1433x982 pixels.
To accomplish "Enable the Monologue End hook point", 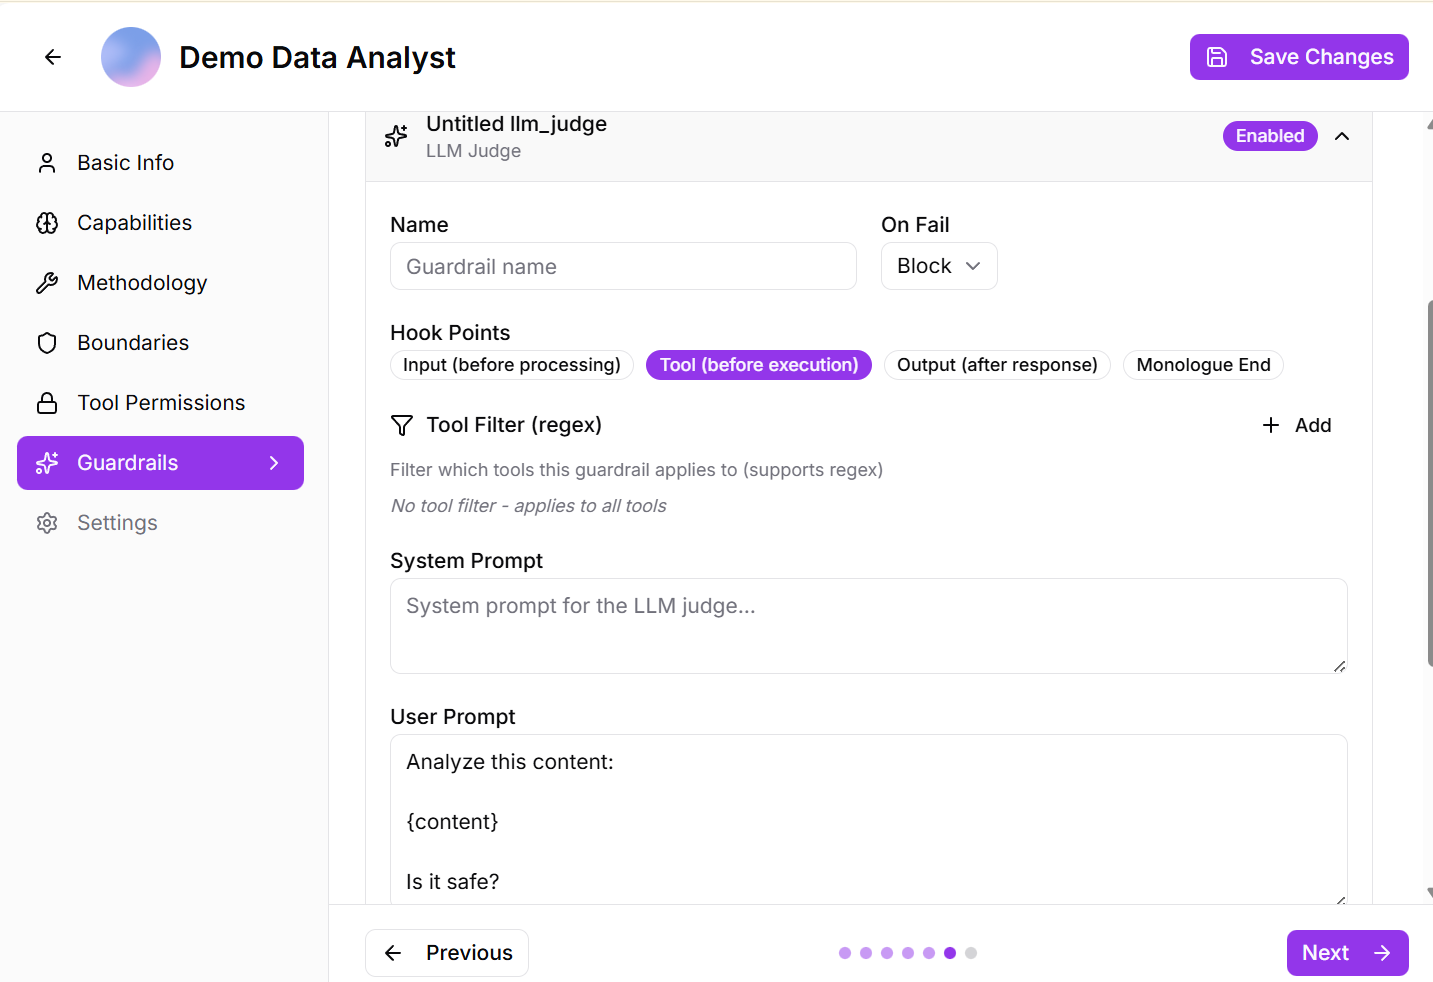I will click(x=1202, y=365).
